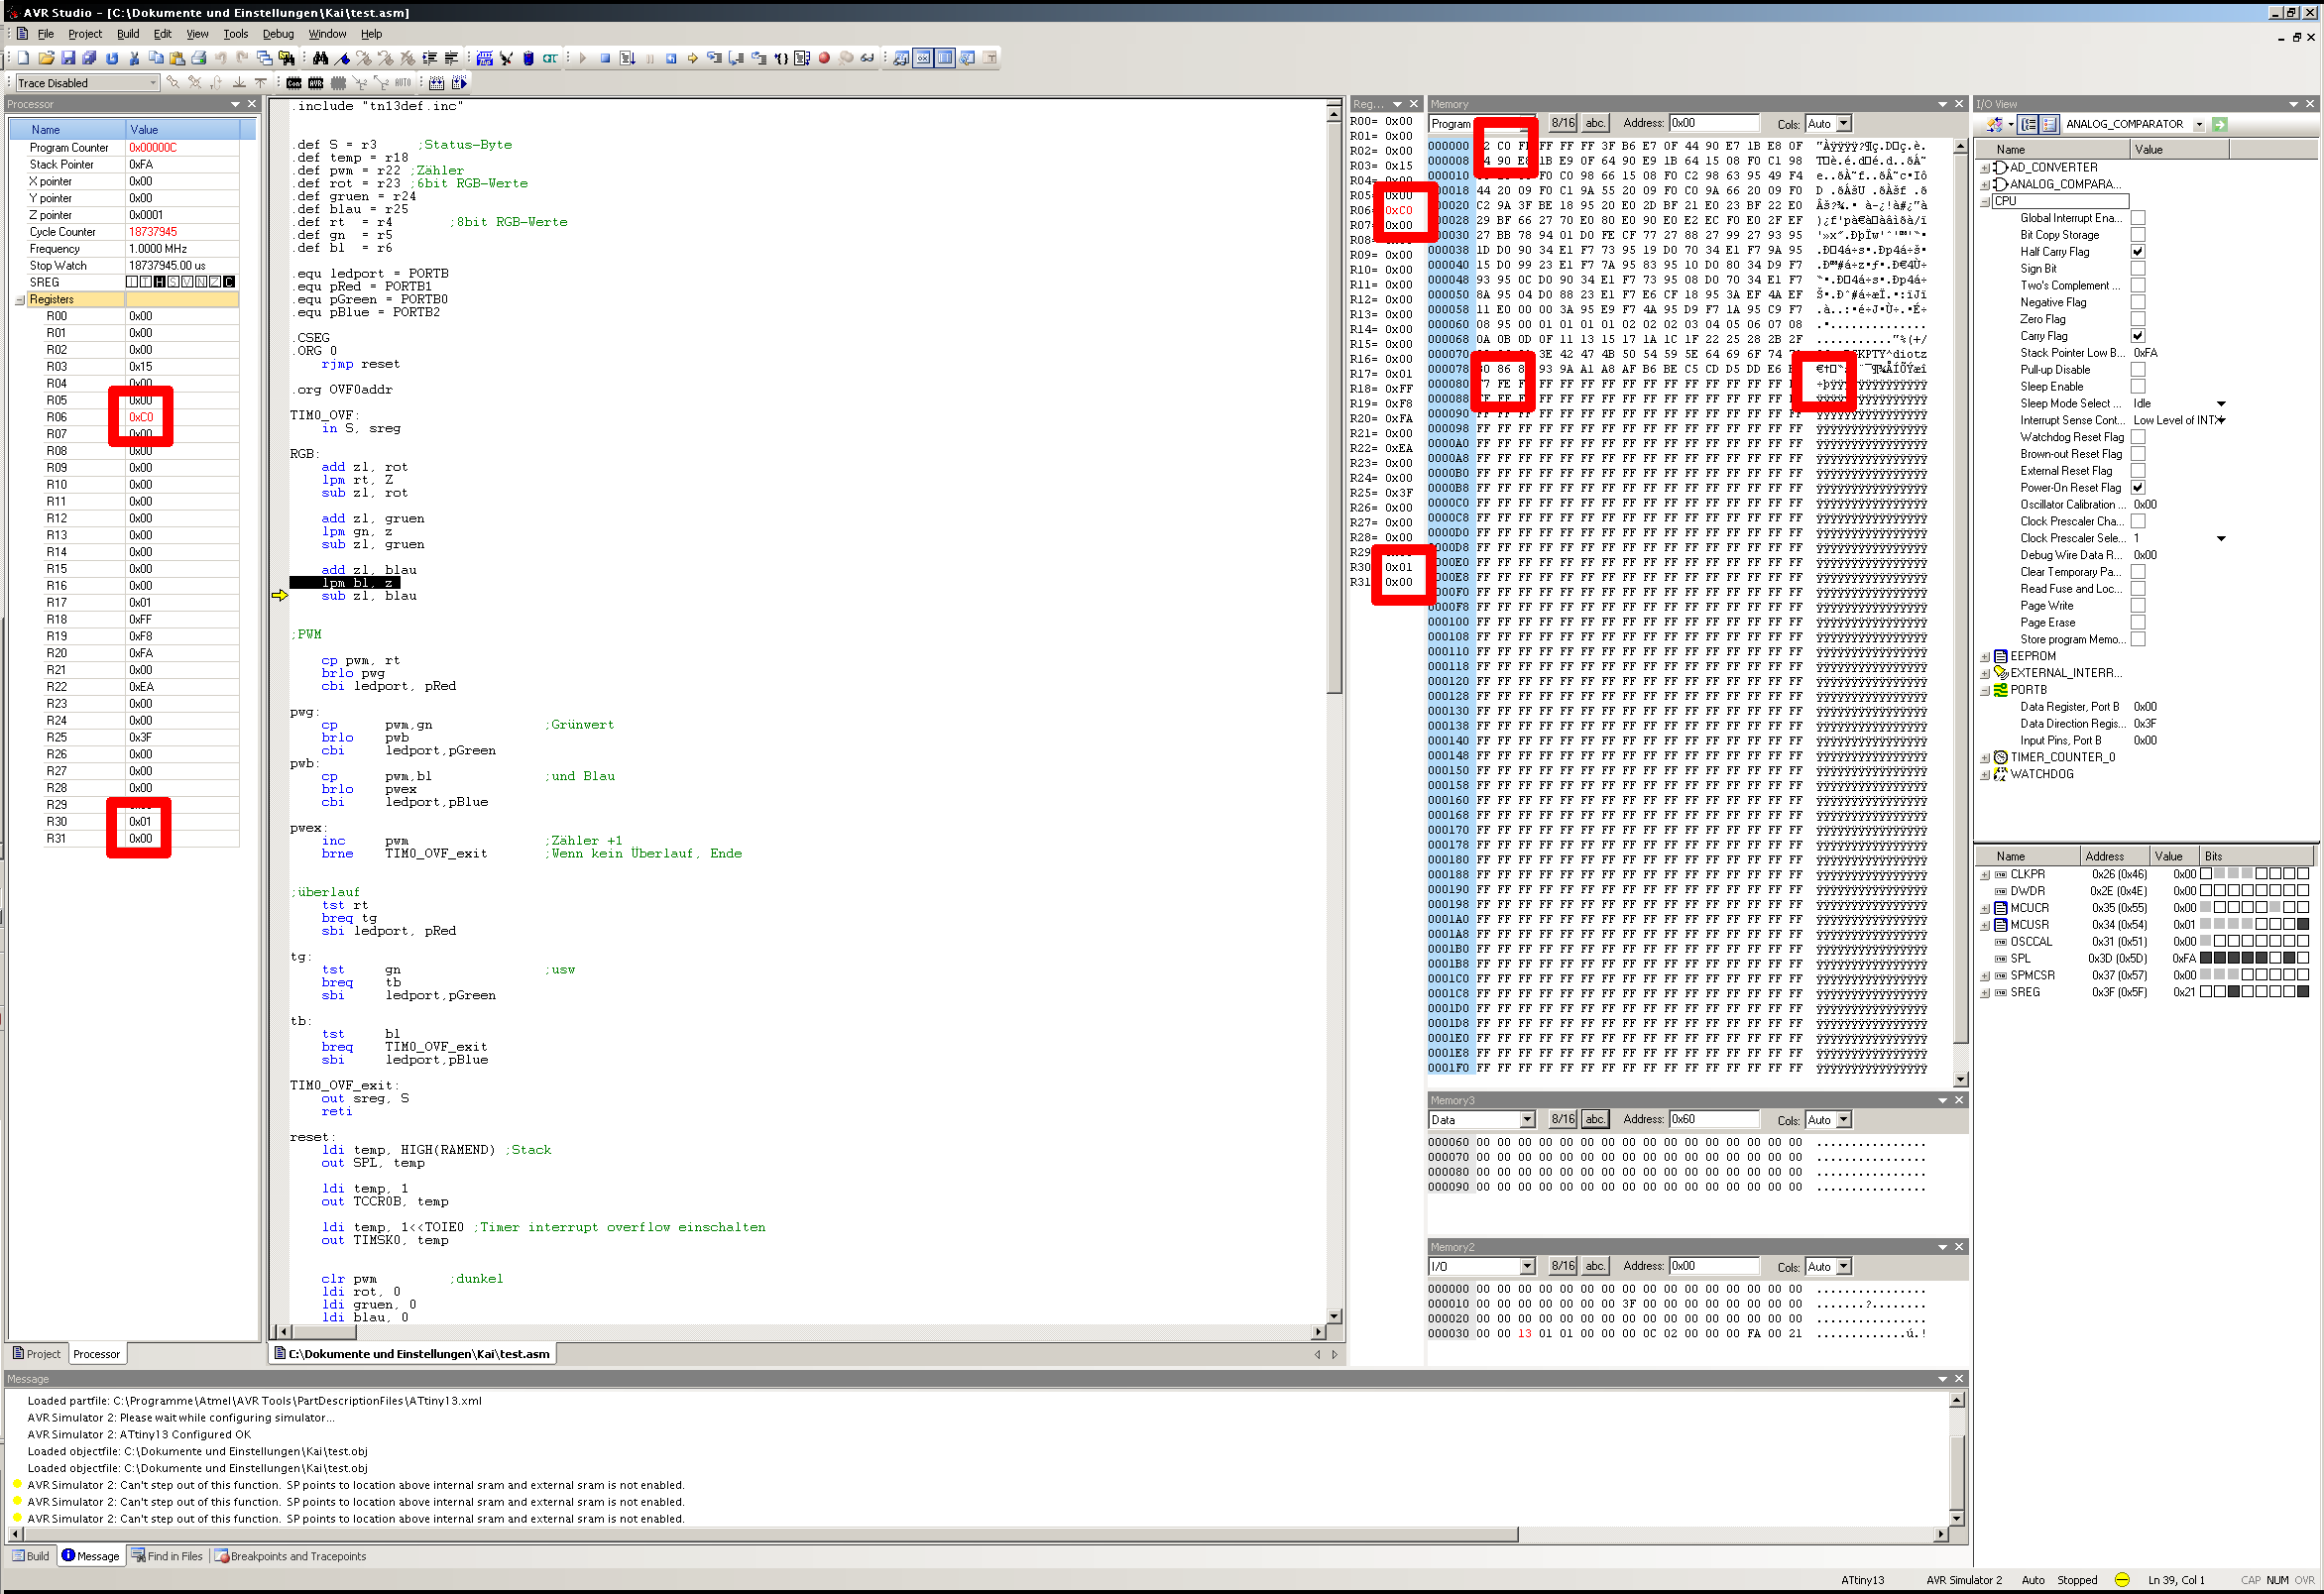Click the Show Next Statement yellow arrow
This screenshot has height=1594, width=2324.
(693, 58)
